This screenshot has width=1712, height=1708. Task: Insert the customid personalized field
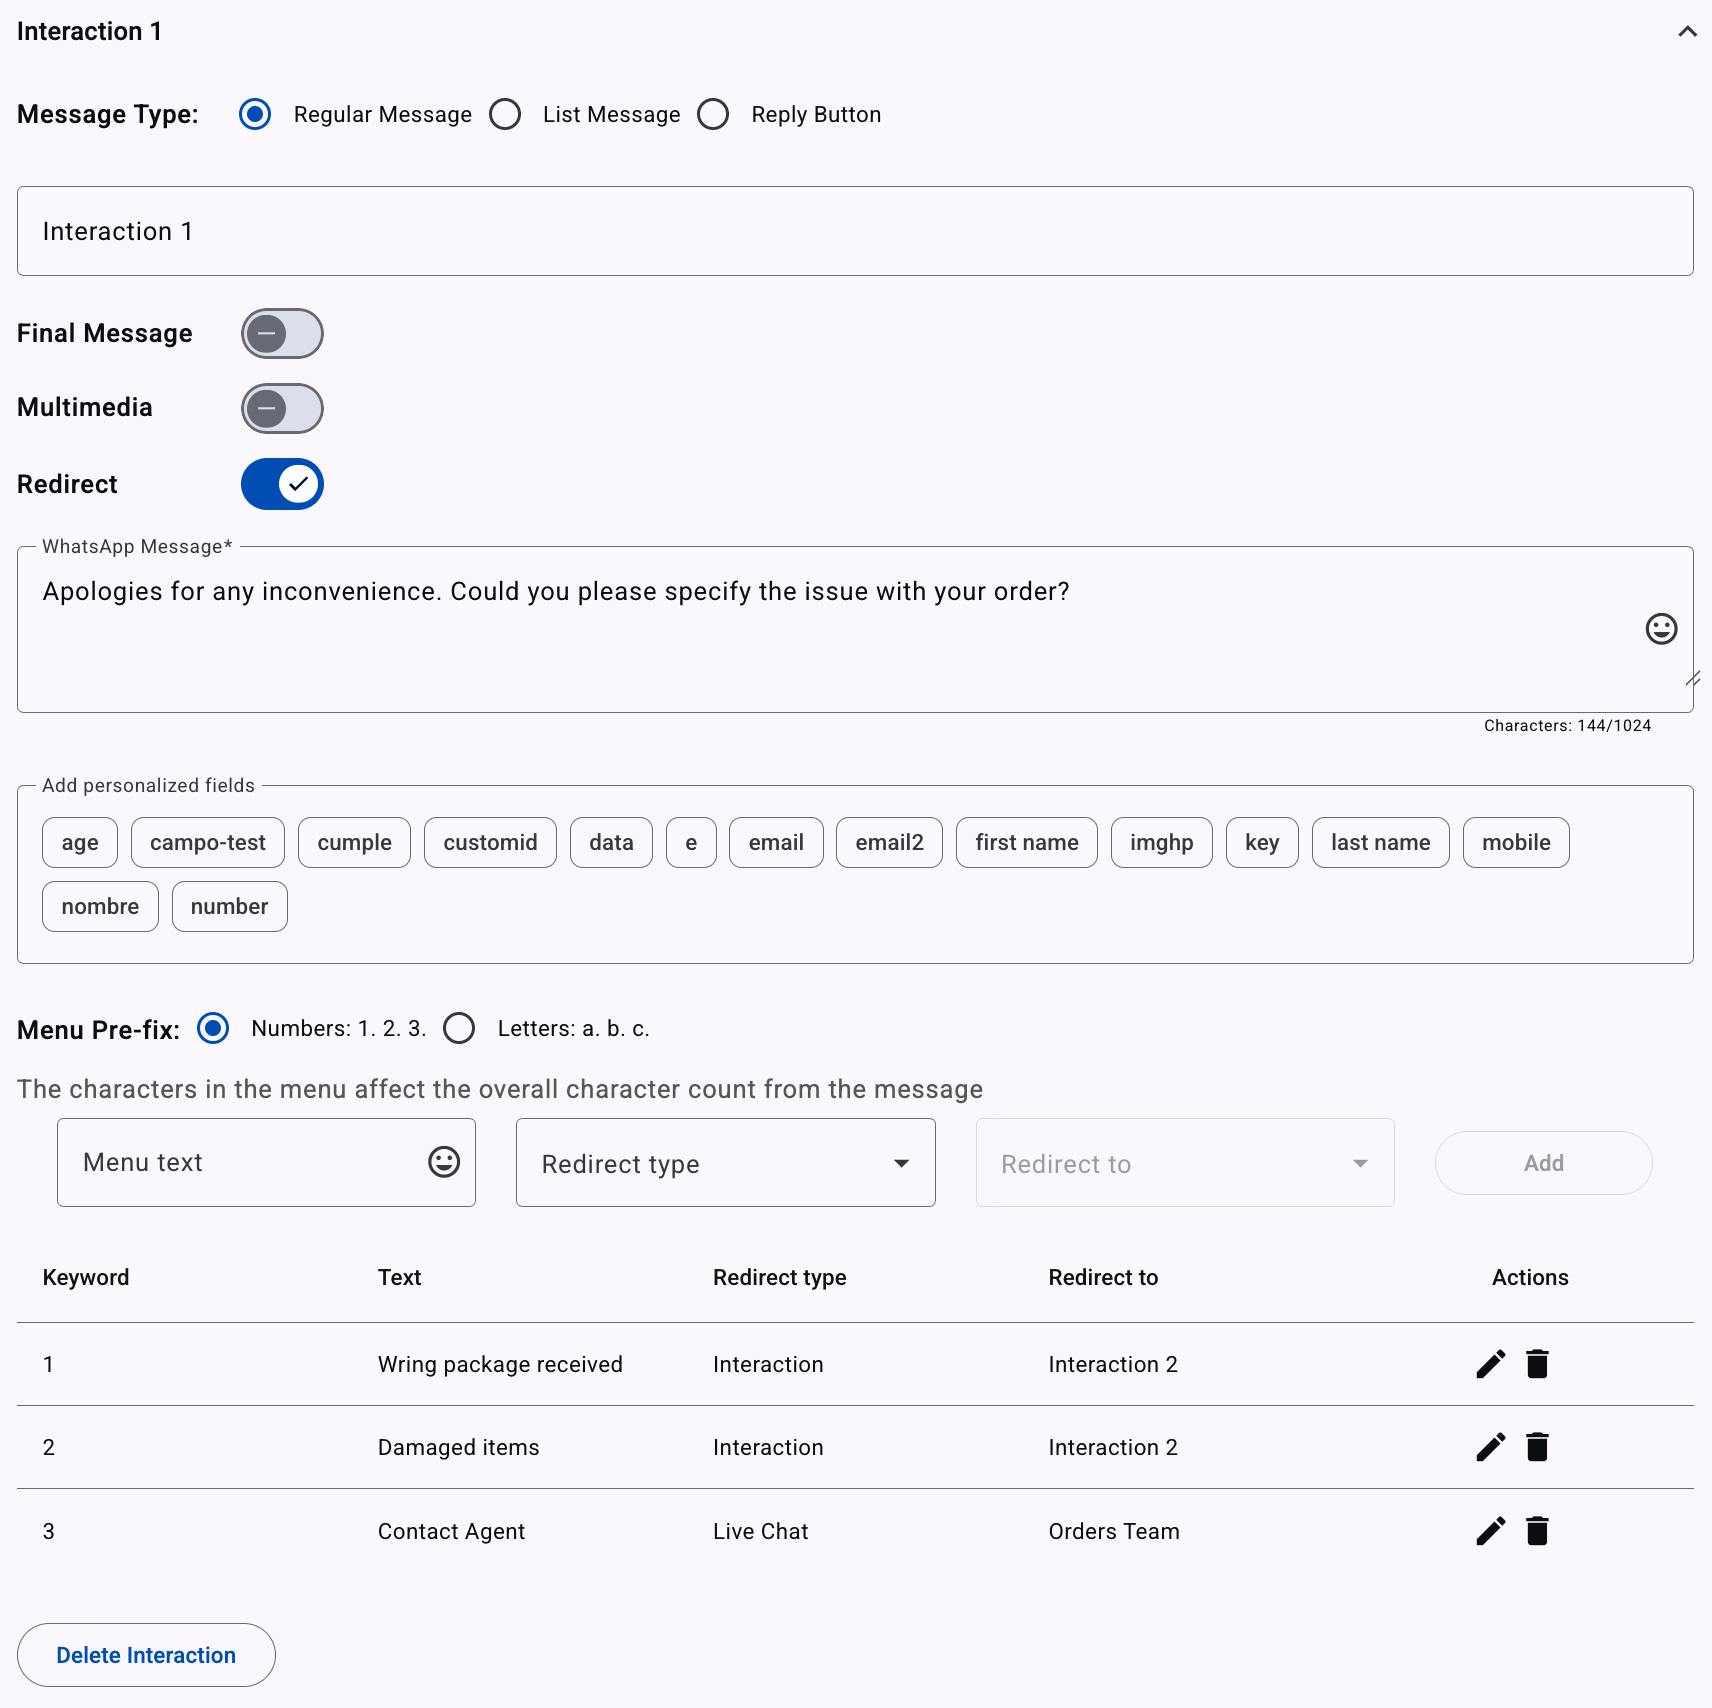click(490, 842)
